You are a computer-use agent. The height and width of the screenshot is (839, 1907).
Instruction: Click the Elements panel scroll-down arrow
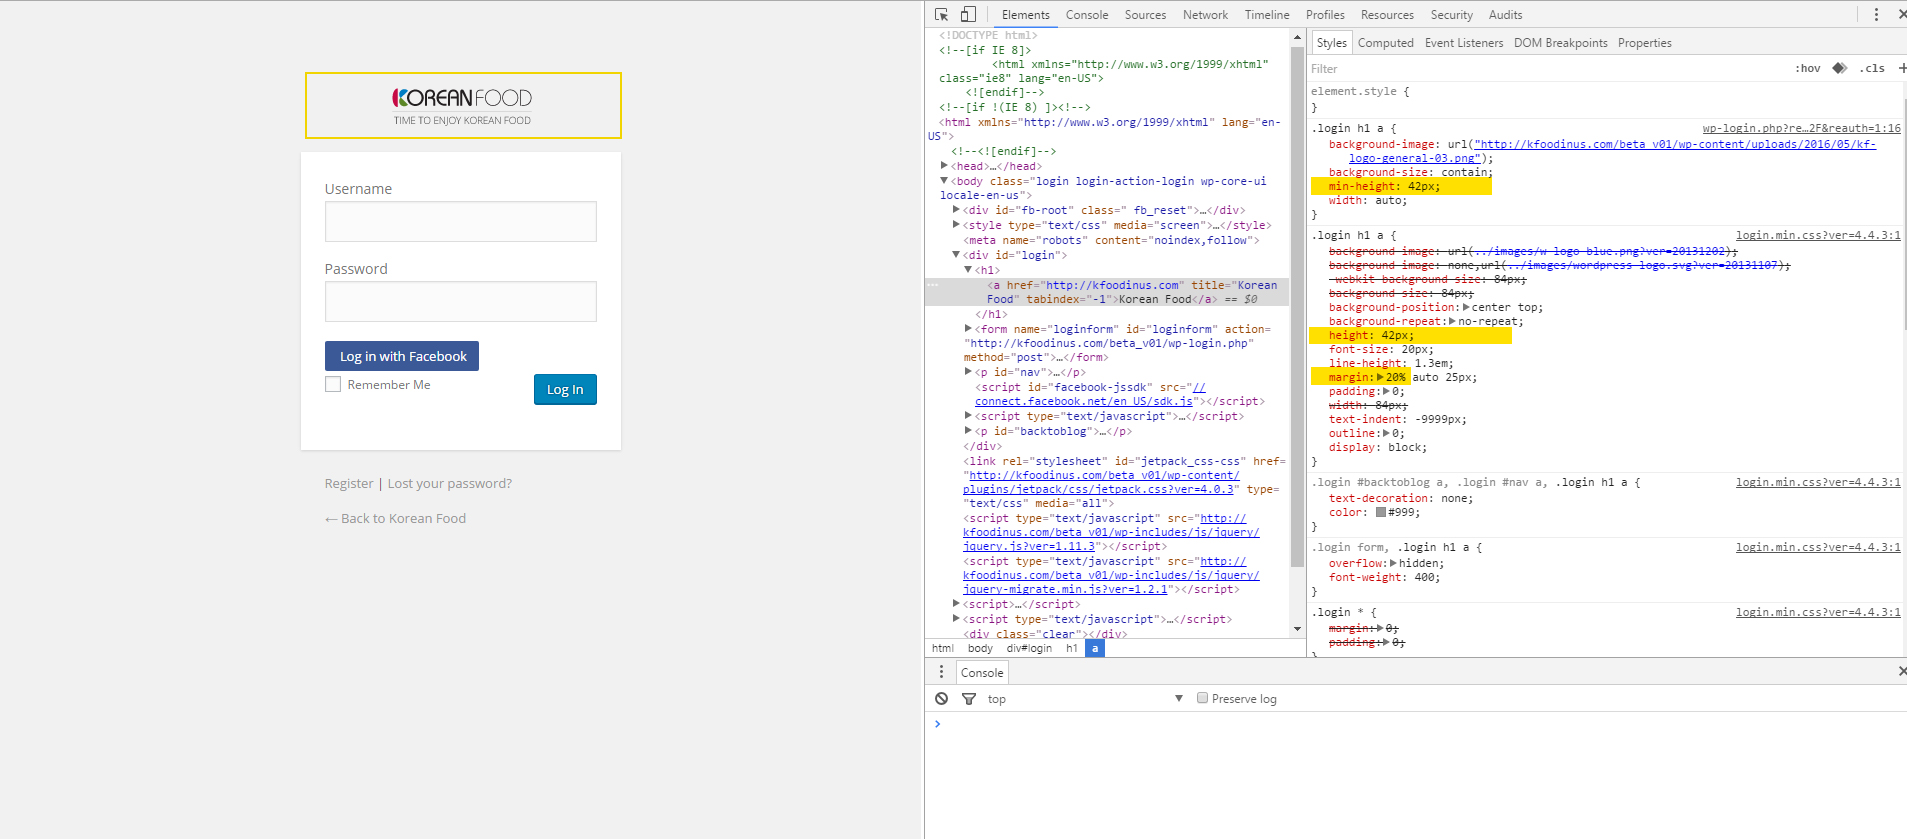pyautogui.click(x=1298, y=629)
